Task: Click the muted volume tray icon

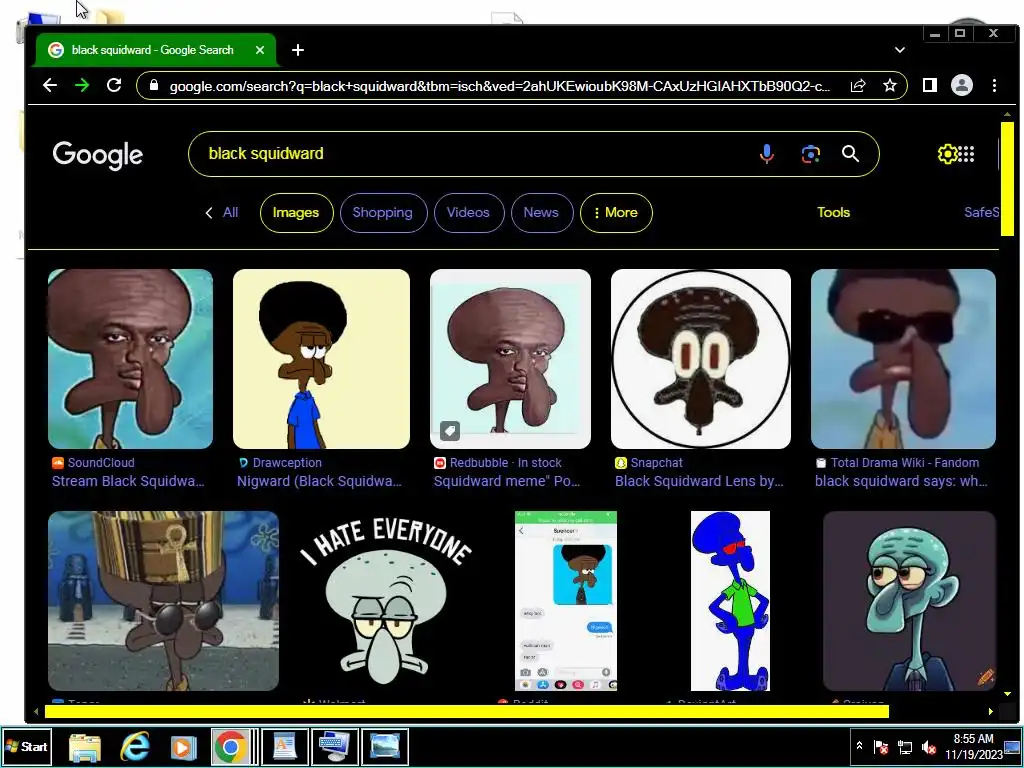Action: tap(928, 746)
